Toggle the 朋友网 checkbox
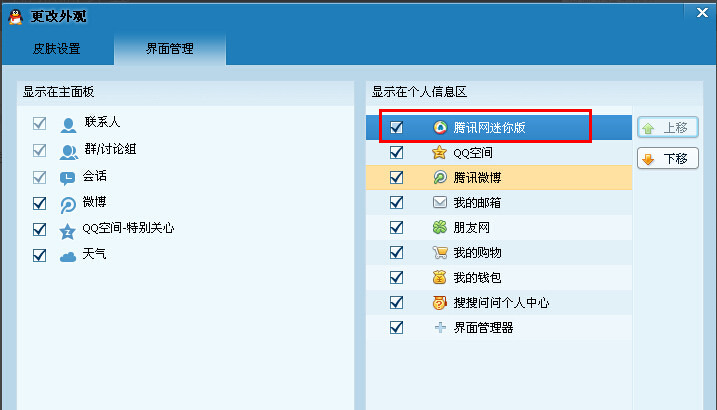 point(397,228)
